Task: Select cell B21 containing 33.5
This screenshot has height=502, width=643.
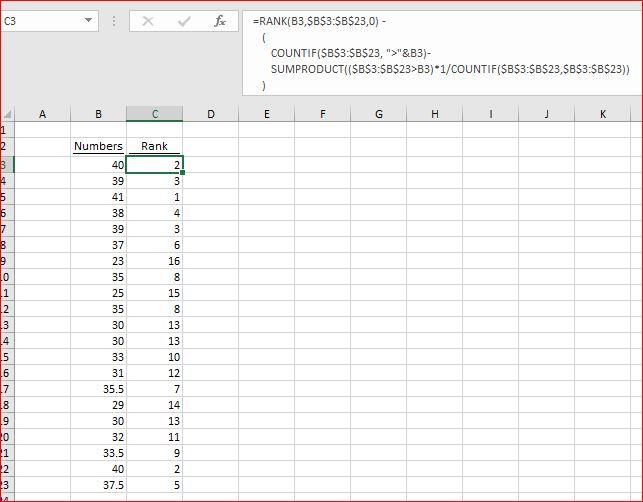Action: click(98, 453)
